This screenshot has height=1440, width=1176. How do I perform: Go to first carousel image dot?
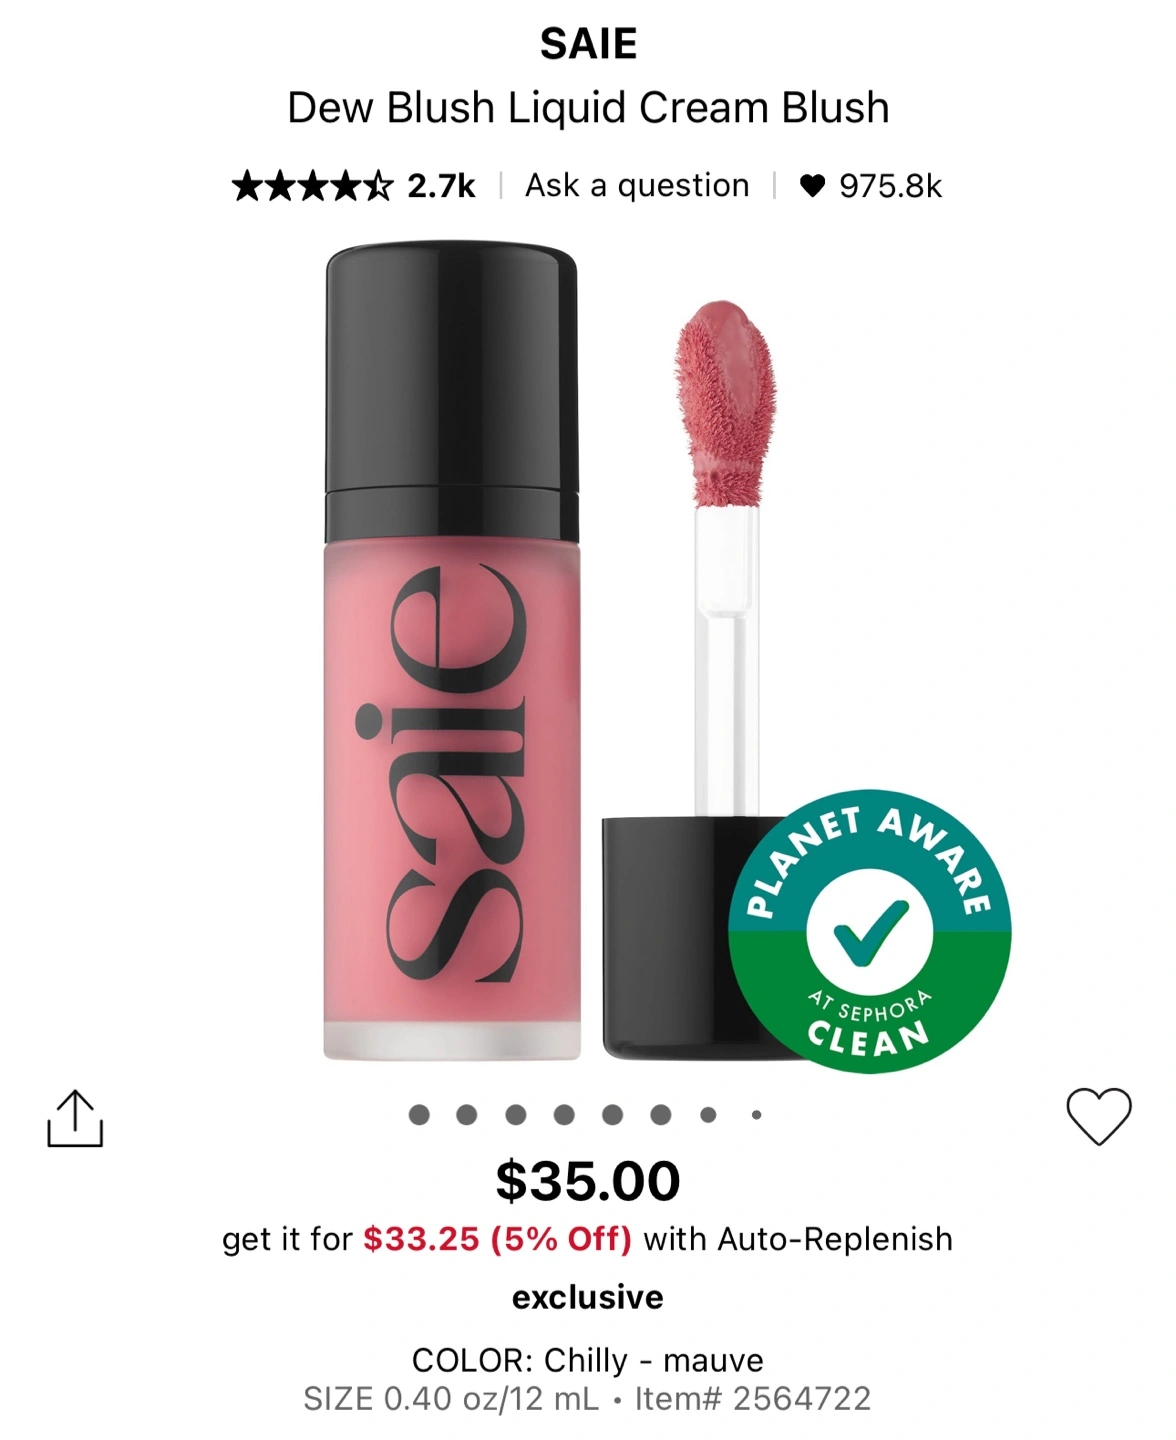tap(419, 1114)
